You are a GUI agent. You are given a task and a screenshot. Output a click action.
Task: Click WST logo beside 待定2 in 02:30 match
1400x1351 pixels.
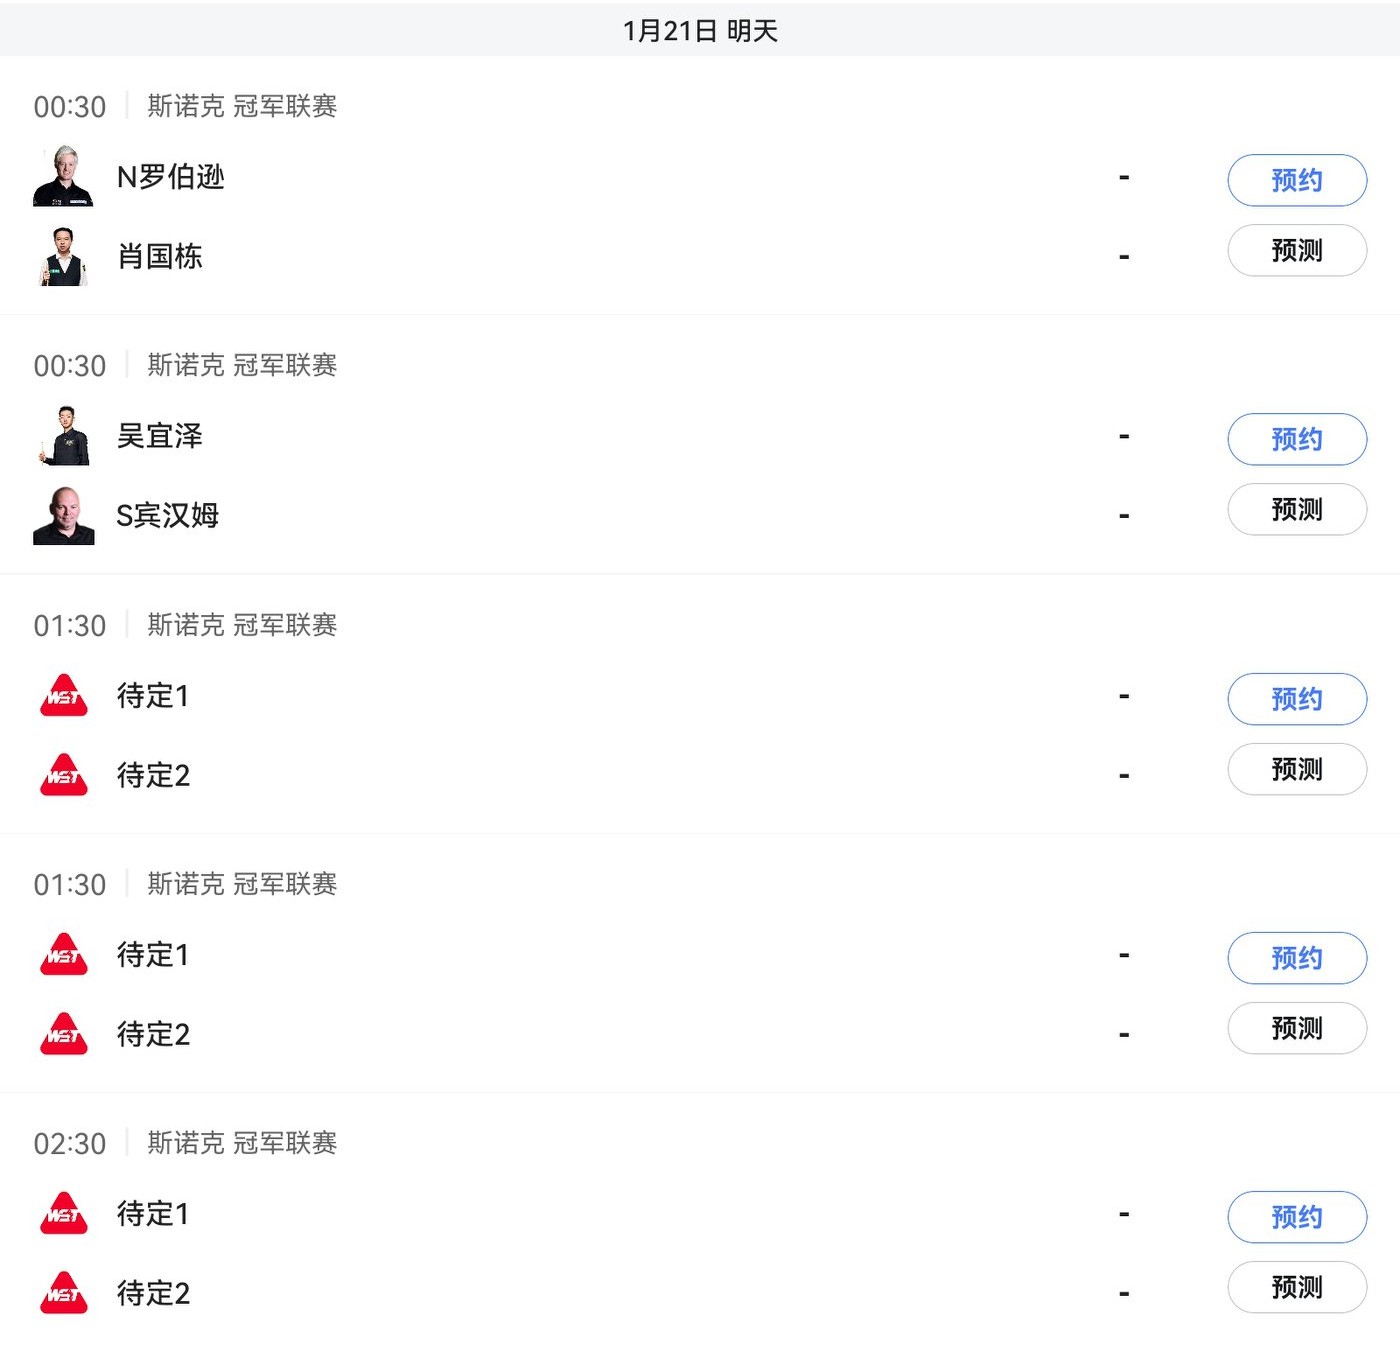tap(63, 1293)
